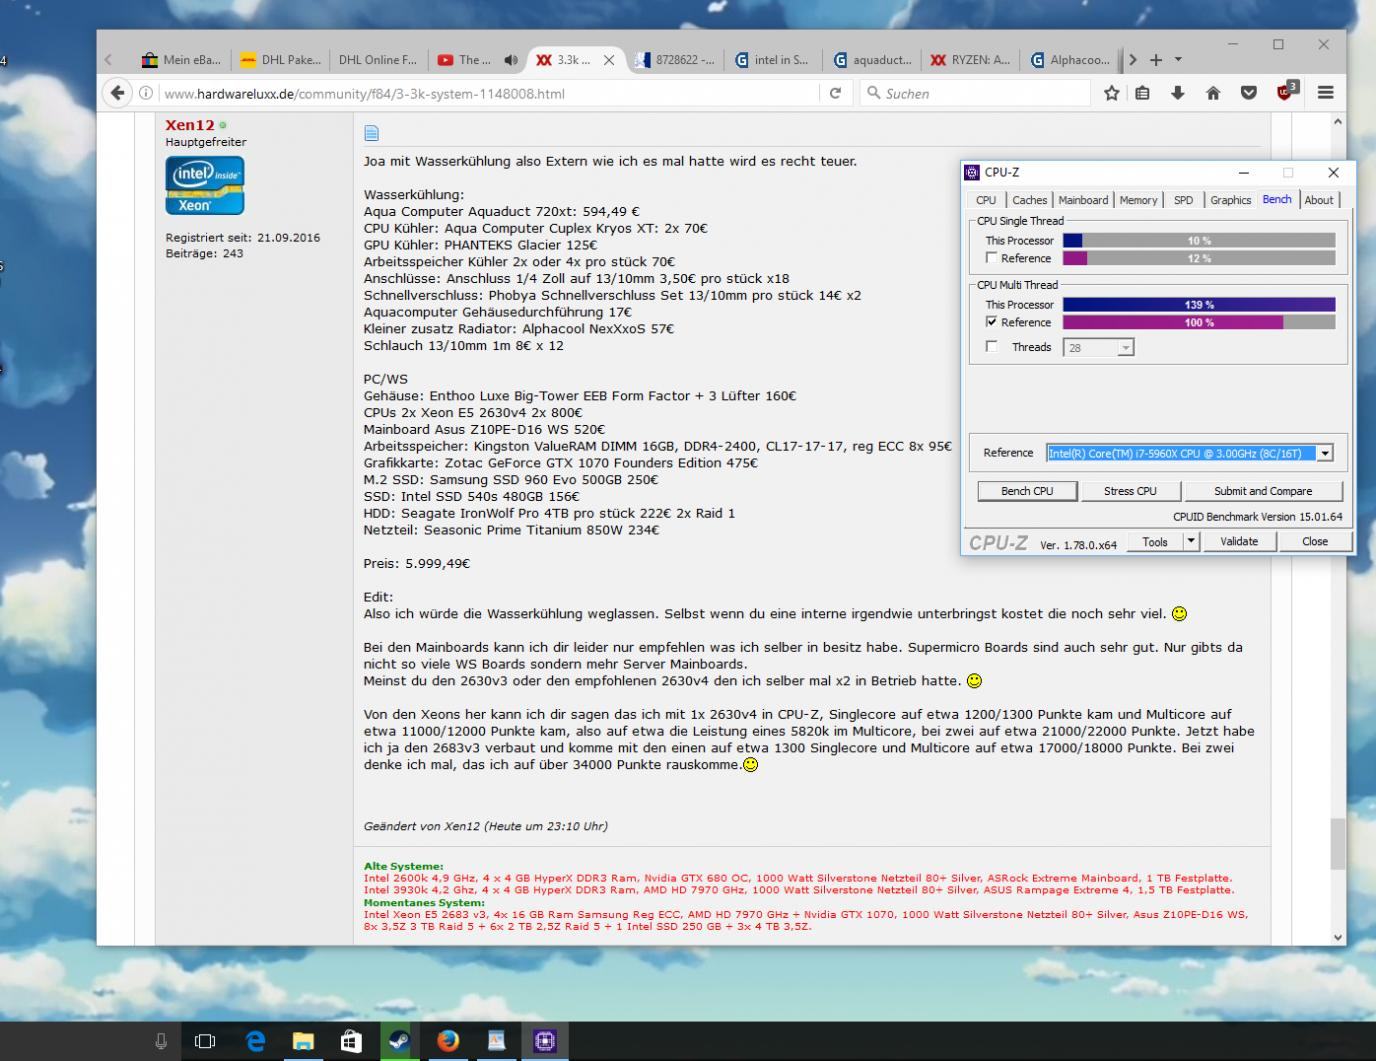This screenshot has width=1376, height=1061.
Task: Click the post document icon above the text
Action: [372, 133]
